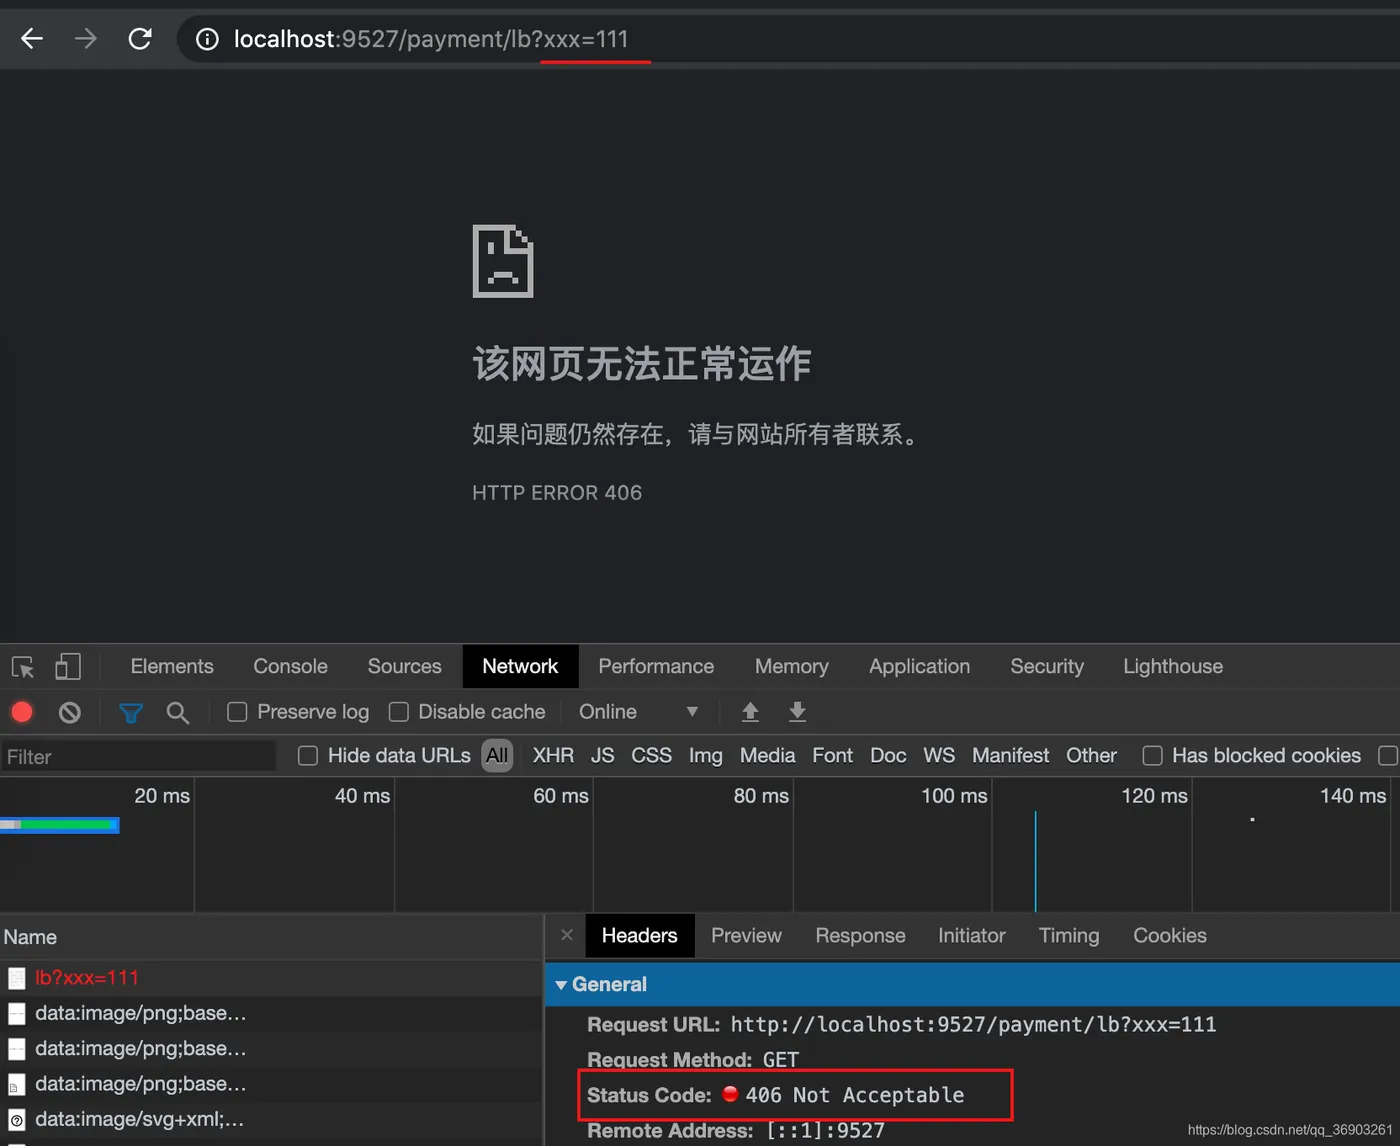This screenshot has height=1146, width=1400.
Task: Click the HTTP ERROR 406 text
Action: (x=557, y=493)
